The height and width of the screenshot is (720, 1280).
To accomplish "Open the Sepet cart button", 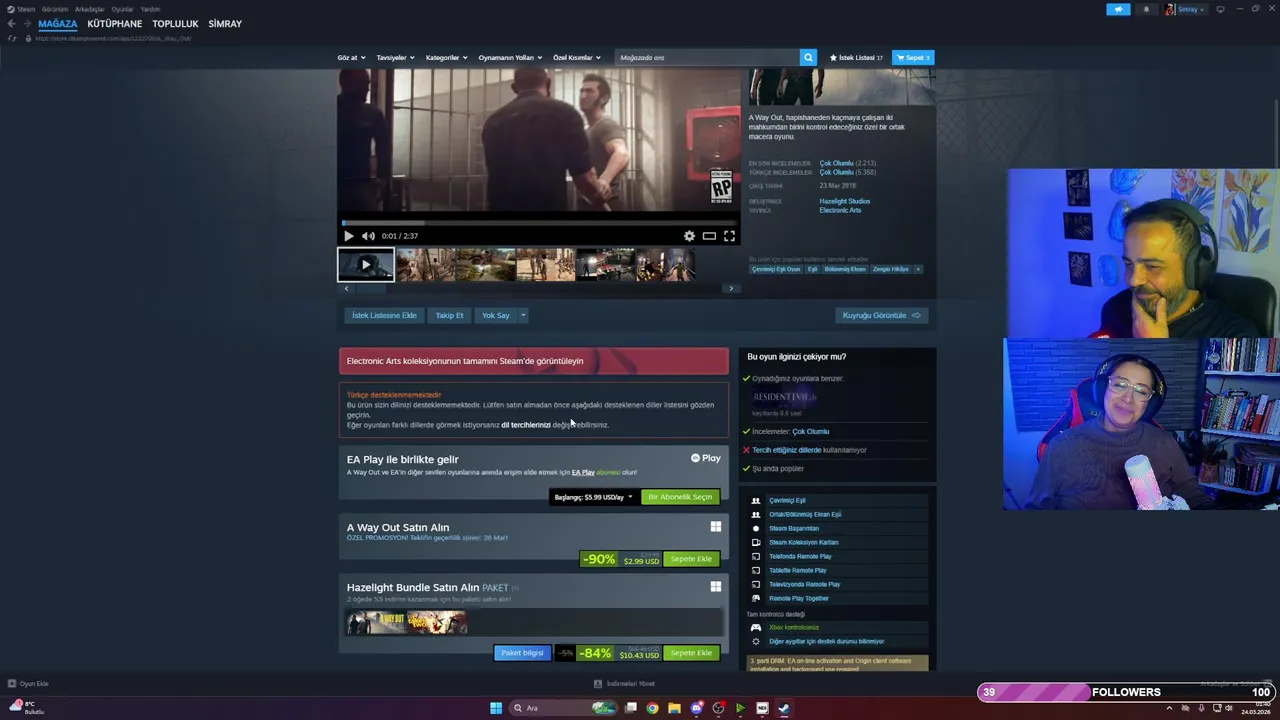I will [x=913, y=57].
